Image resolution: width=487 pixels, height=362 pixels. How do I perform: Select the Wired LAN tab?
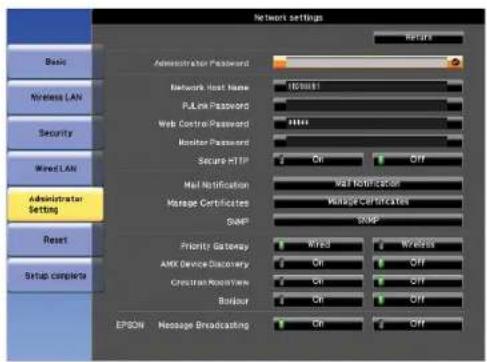pos(55,169)
